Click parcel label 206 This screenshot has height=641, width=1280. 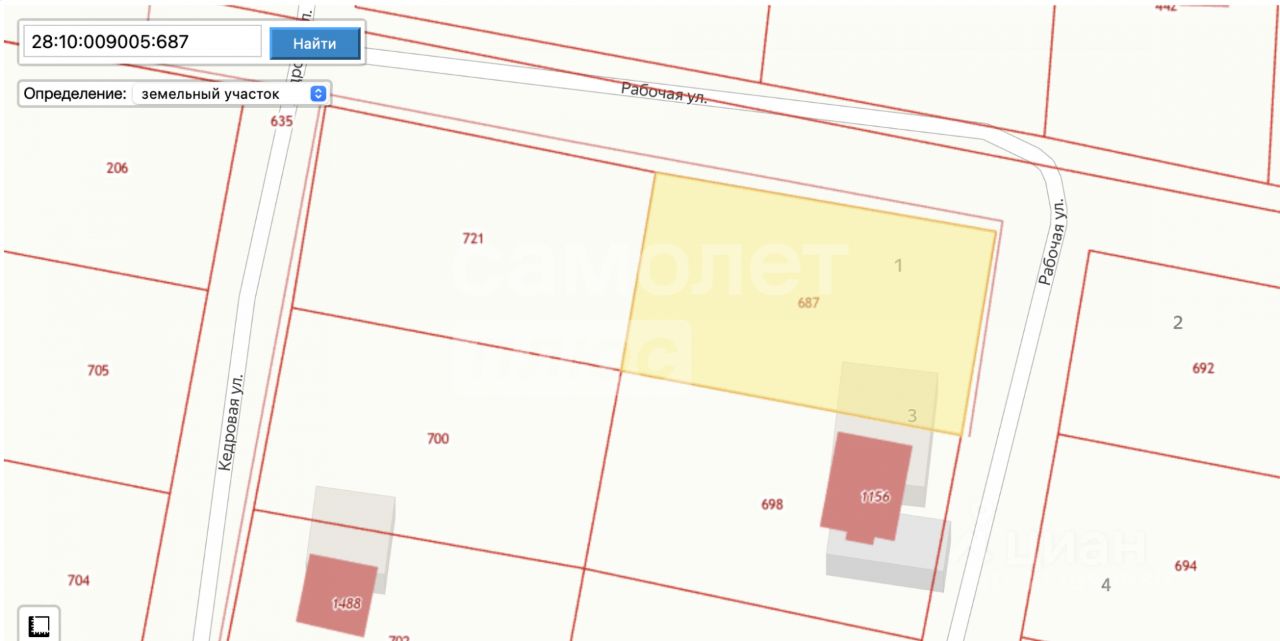(117, 168)
